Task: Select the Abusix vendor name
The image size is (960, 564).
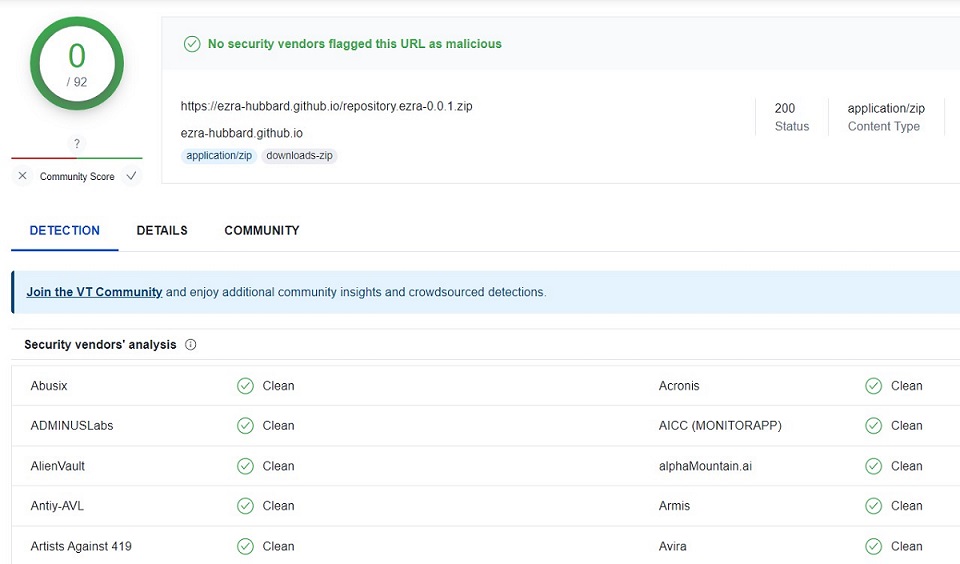Action: point(49,386)
